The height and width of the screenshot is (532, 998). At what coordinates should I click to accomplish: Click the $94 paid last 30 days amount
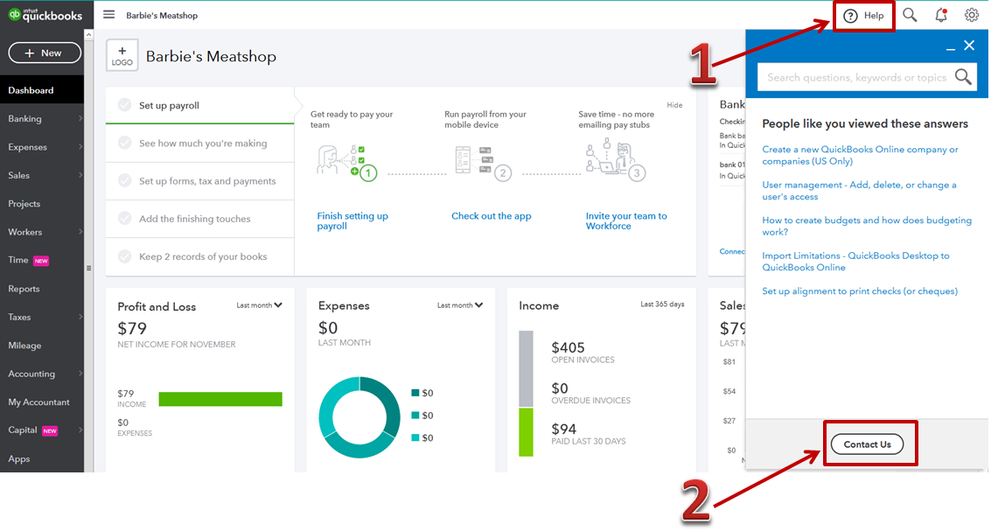pyautogui.click(x=564, y=429)
